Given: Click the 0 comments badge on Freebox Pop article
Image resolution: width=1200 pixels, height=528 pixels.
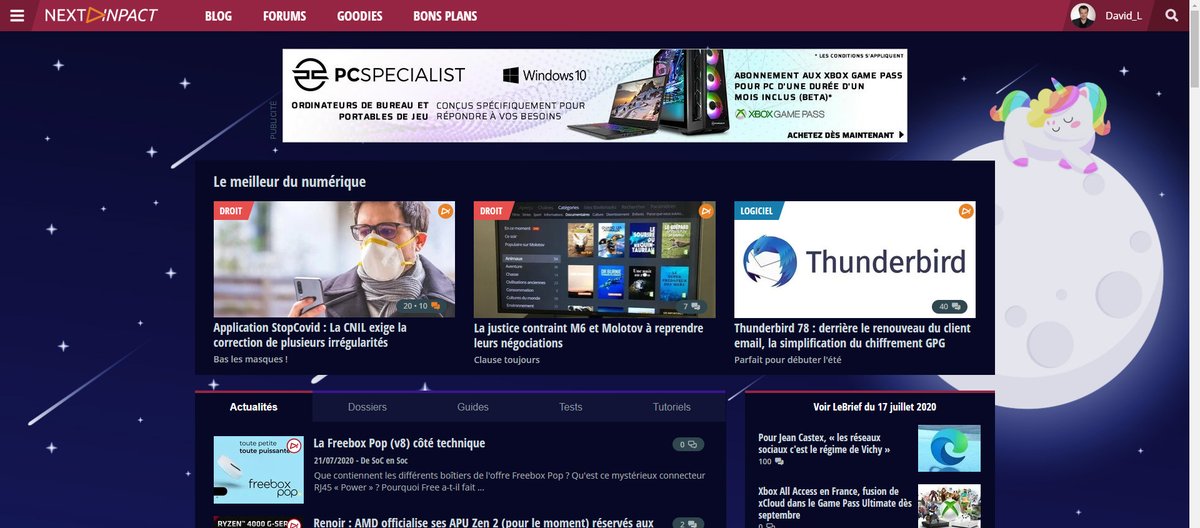Looking at the screenshot, I should tap(689, 444).
